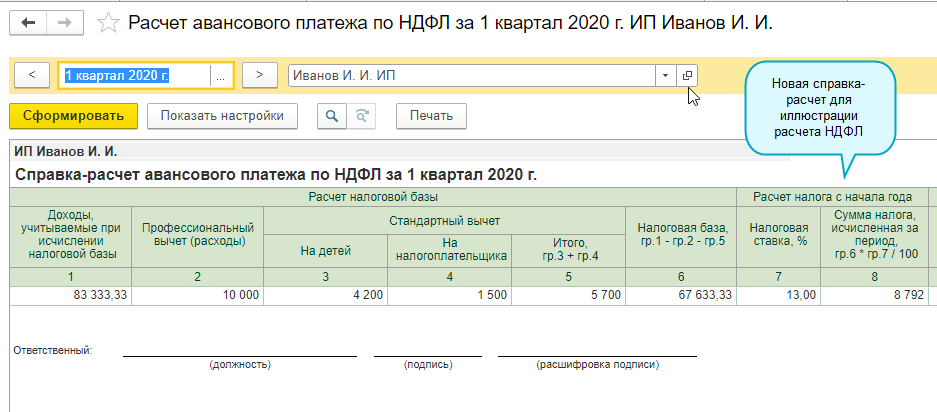This screenshot has width=937, height=412.
Task: Open period picker with ellipsis button
Action: (x=221, y=76)
